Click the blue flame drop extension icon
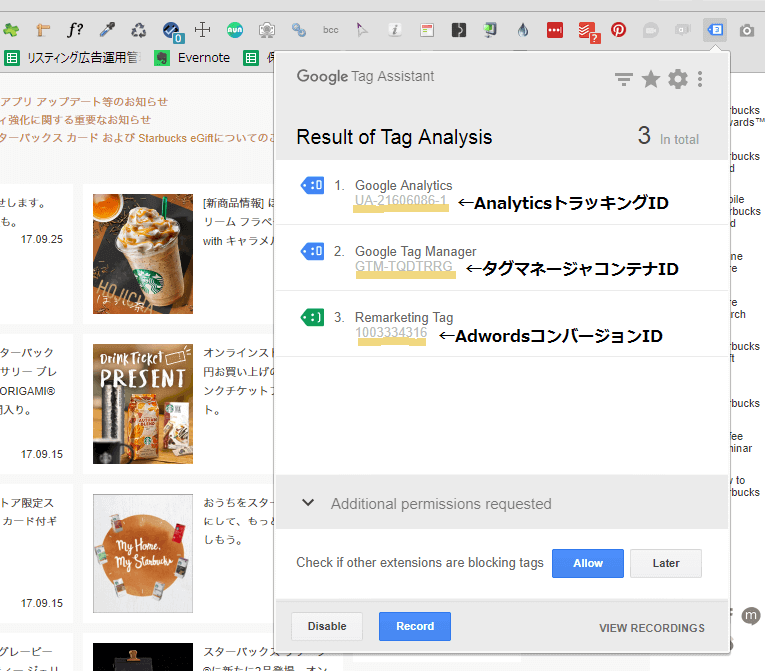Viewport: 765px width, 671px height. pyautogui.click(x=523, y=30)
